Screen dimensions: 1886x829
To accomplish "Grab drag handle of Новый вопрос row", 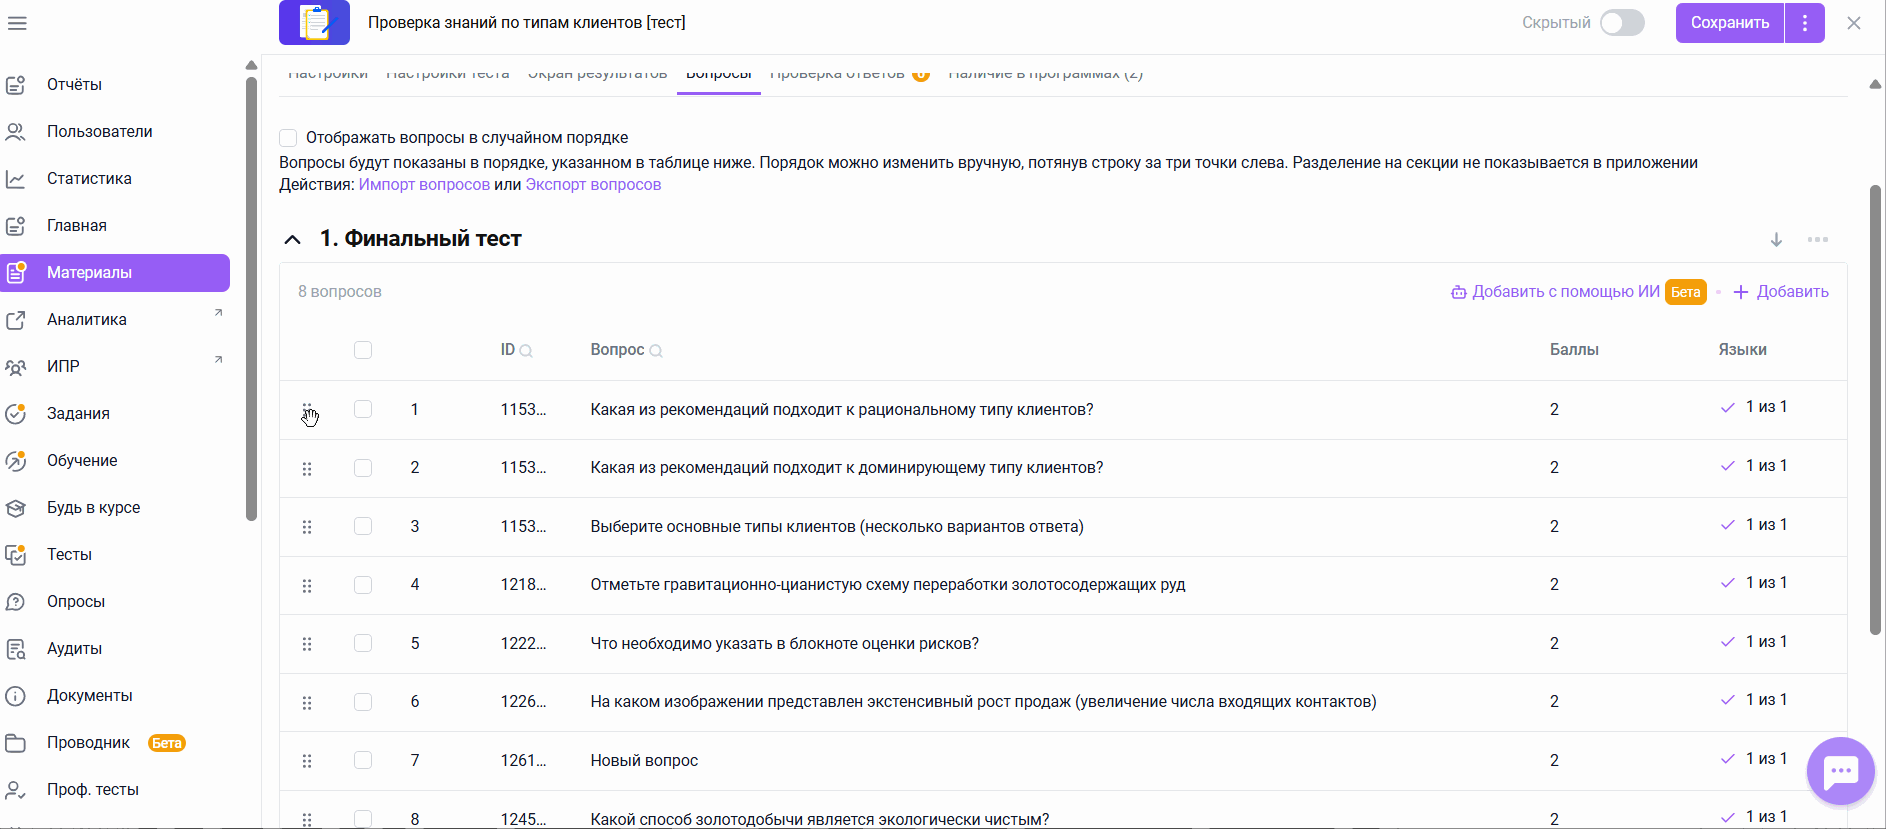I will click(307, 761).
